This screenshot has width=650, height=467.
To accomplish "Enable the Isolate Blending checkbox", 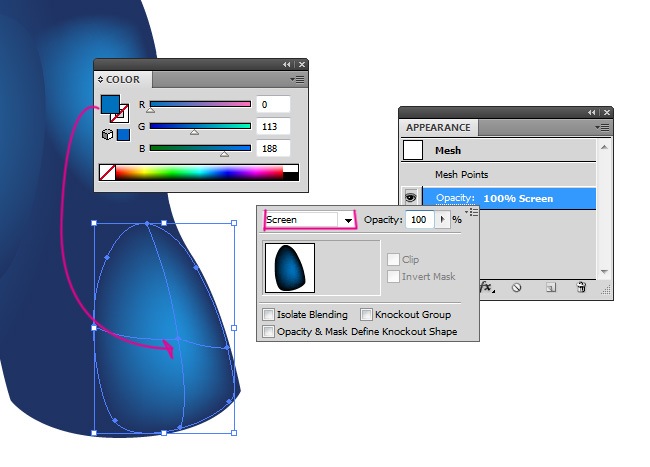I will pyautogui.click(x=268, y=315).
